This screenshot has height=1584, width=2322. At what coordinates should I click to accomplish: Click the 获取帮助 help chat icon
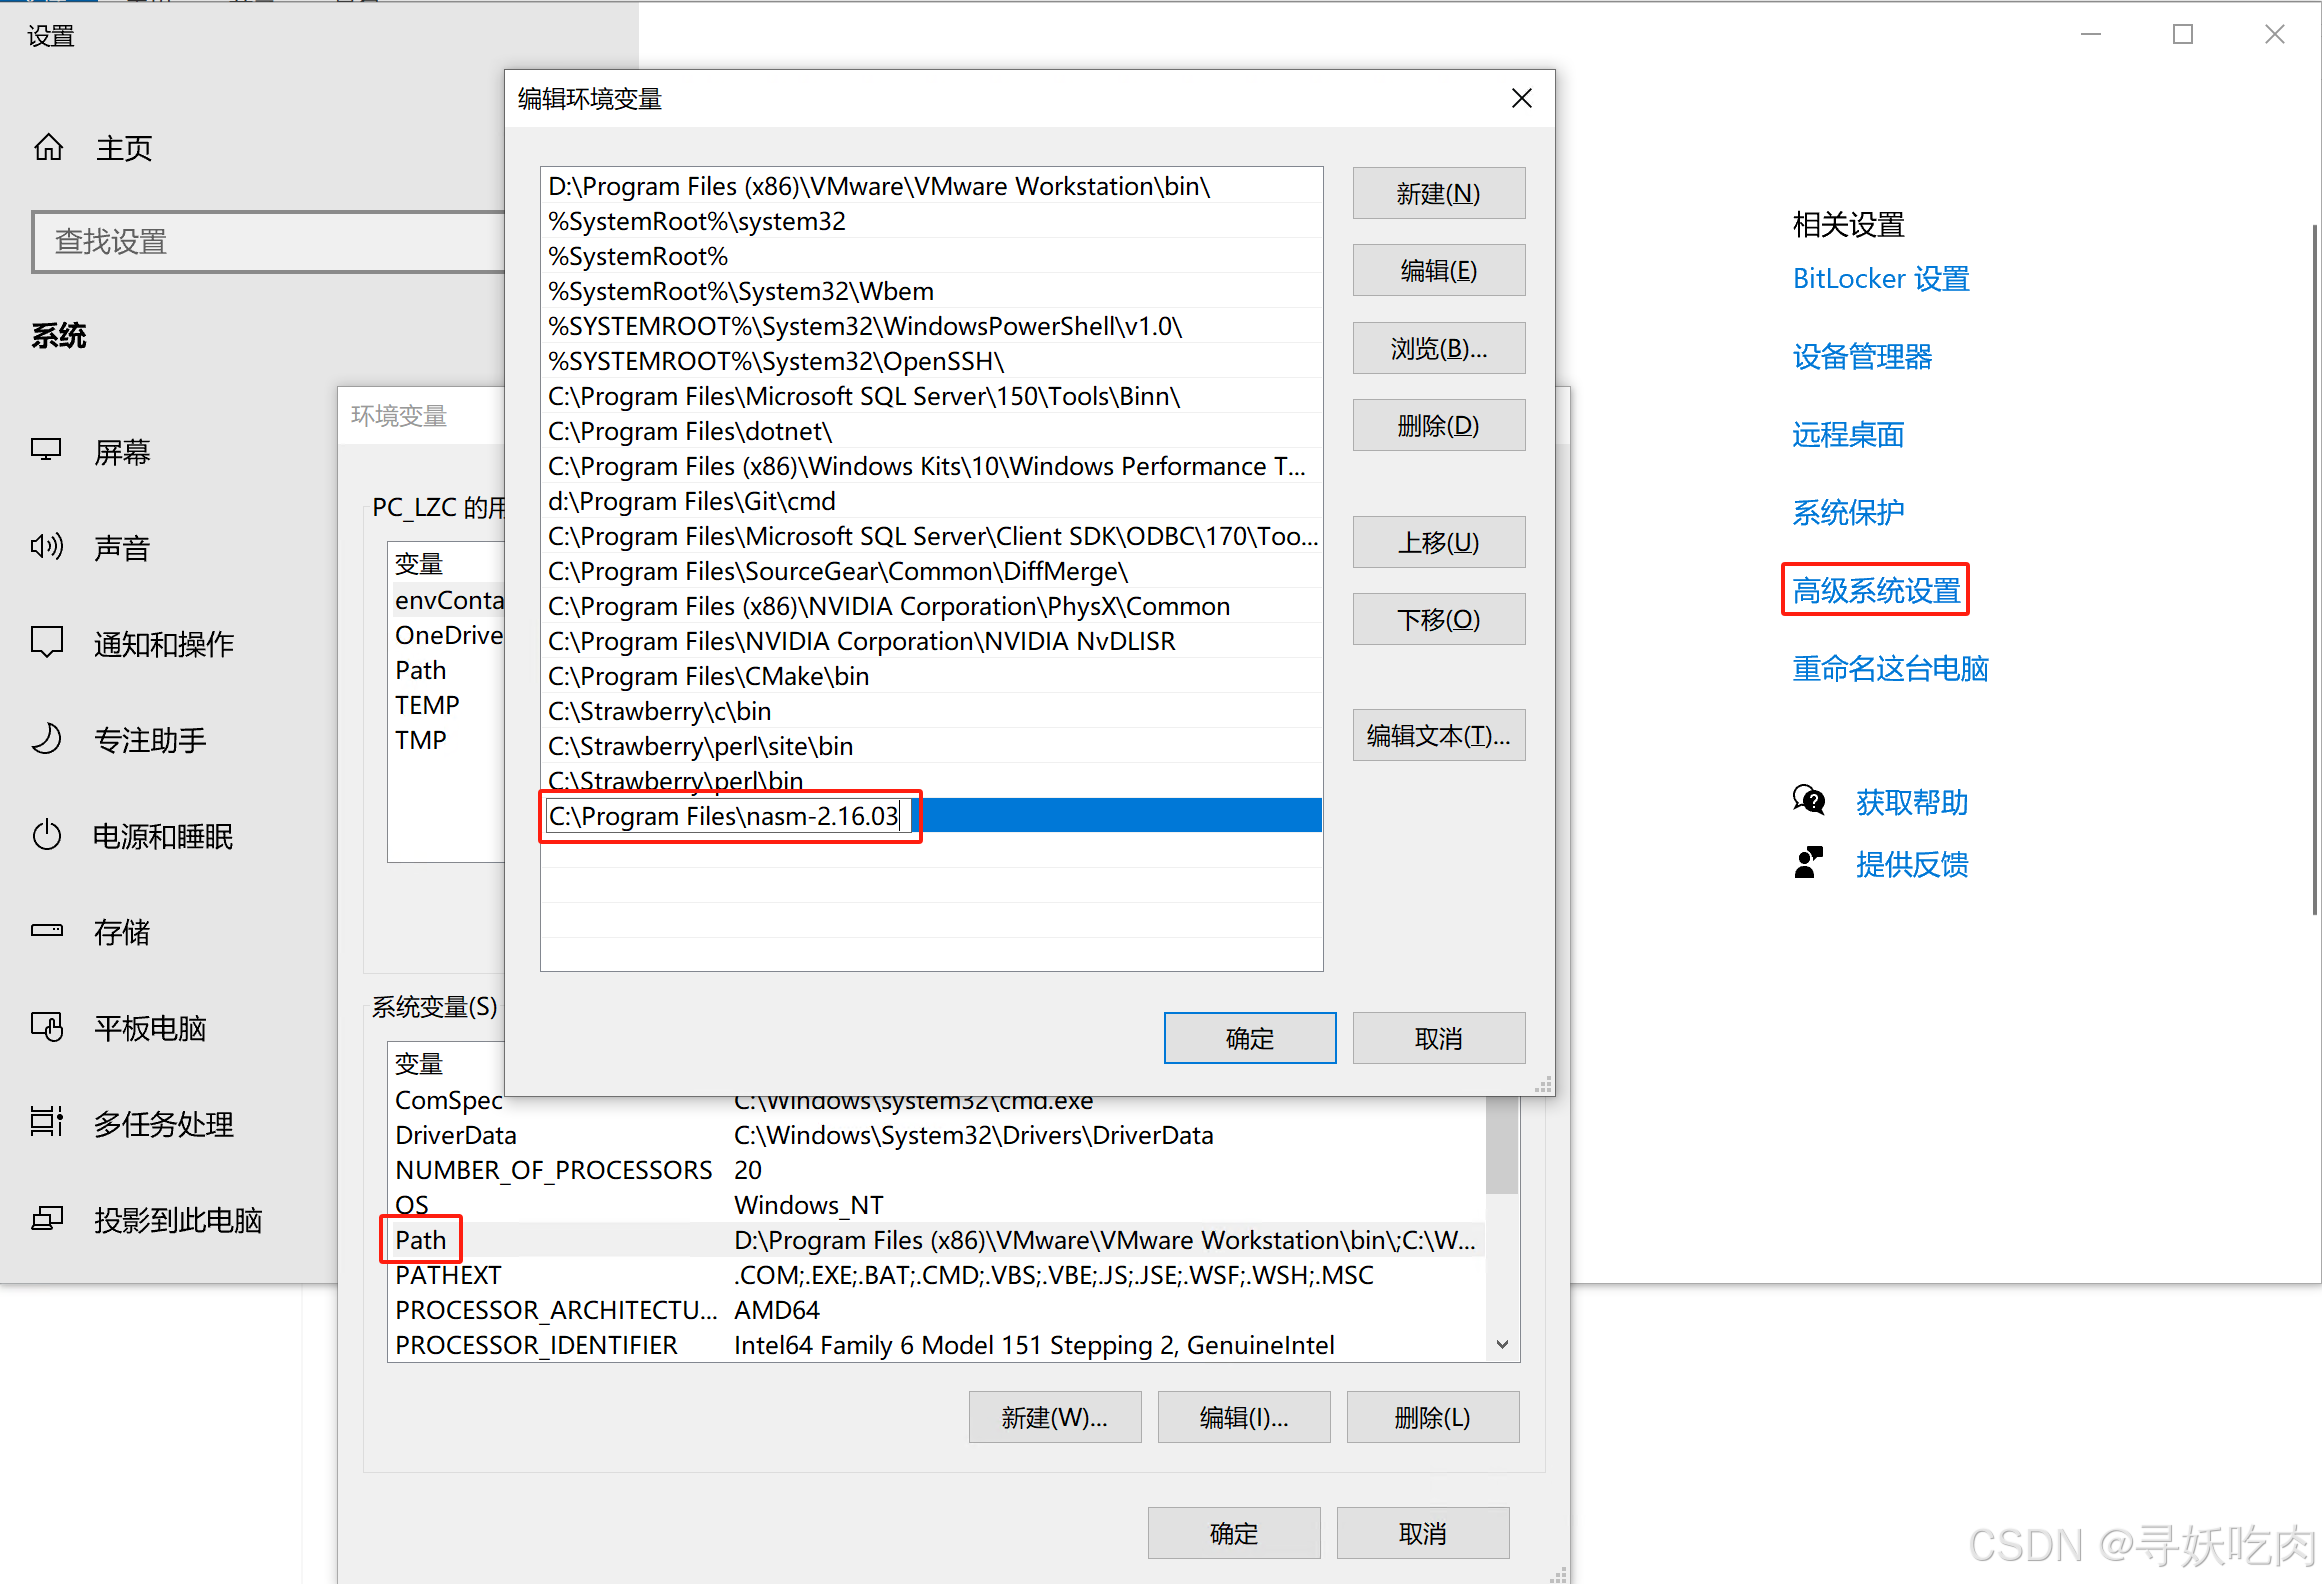coord(1809,801)
